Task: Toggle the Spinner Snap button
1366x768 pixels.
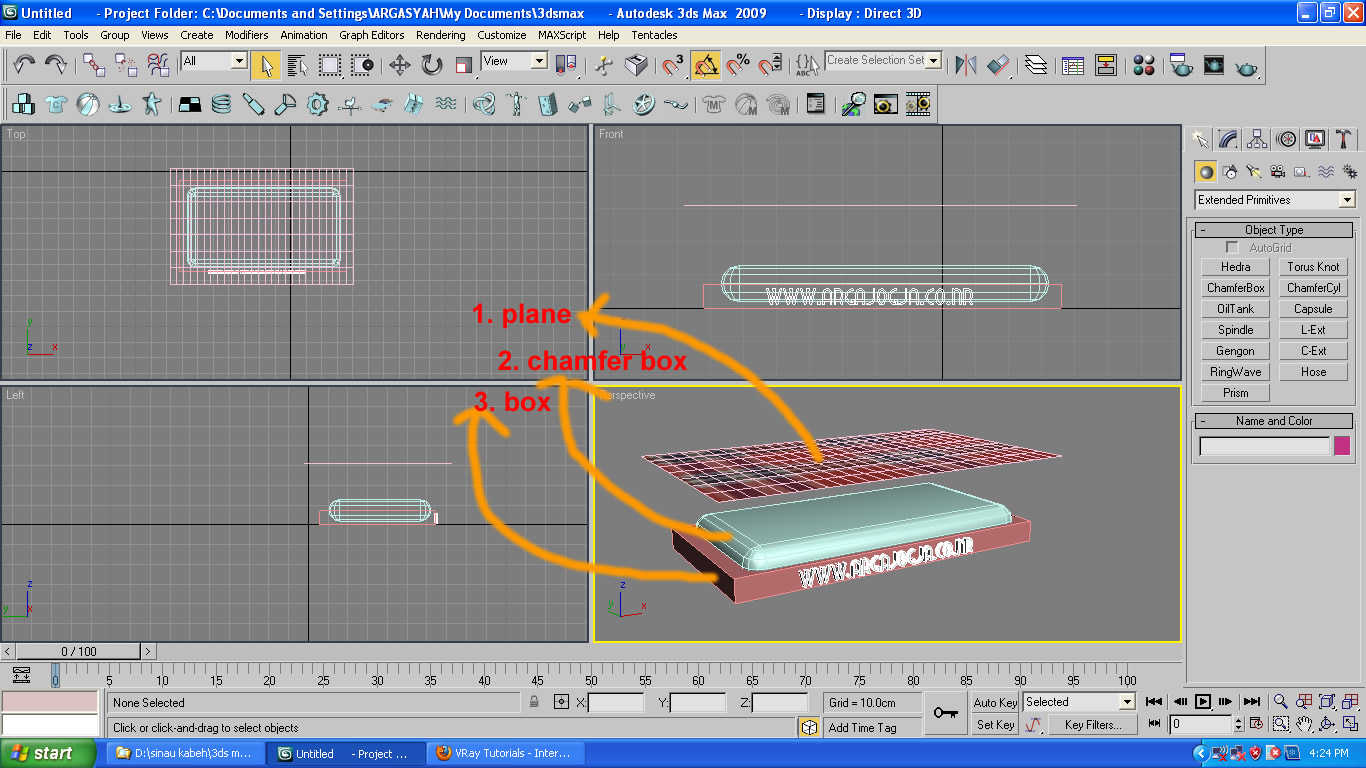Action: 770,65
